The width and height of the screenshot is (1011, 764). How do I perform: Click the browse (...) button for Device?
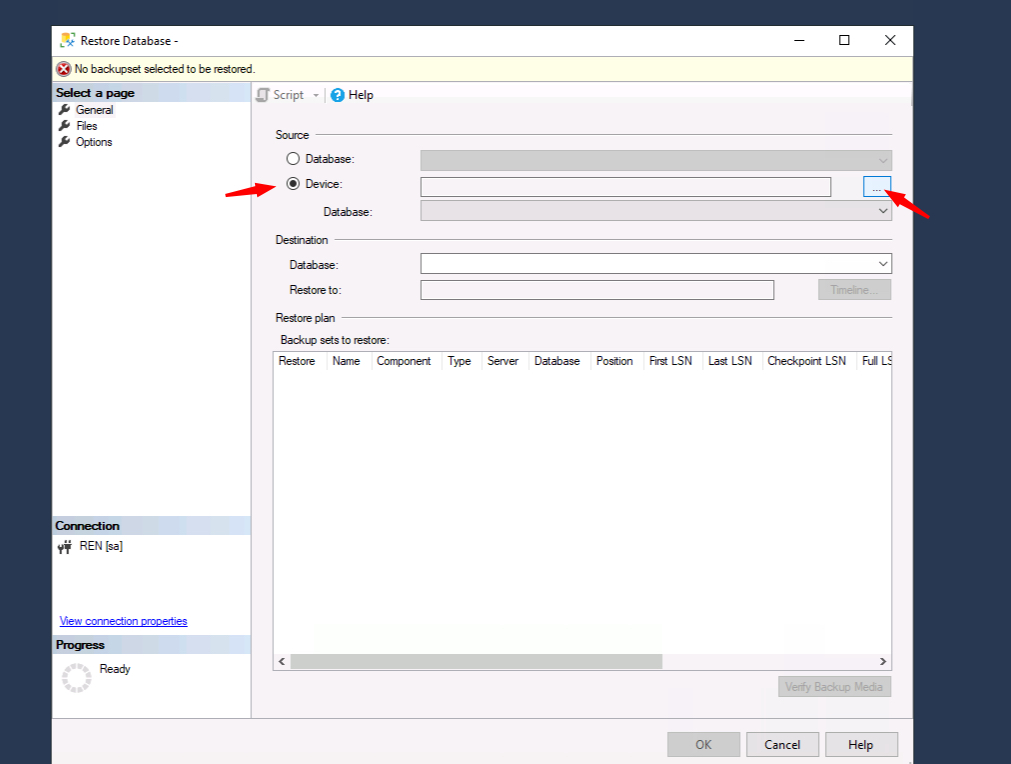(877, 187)
